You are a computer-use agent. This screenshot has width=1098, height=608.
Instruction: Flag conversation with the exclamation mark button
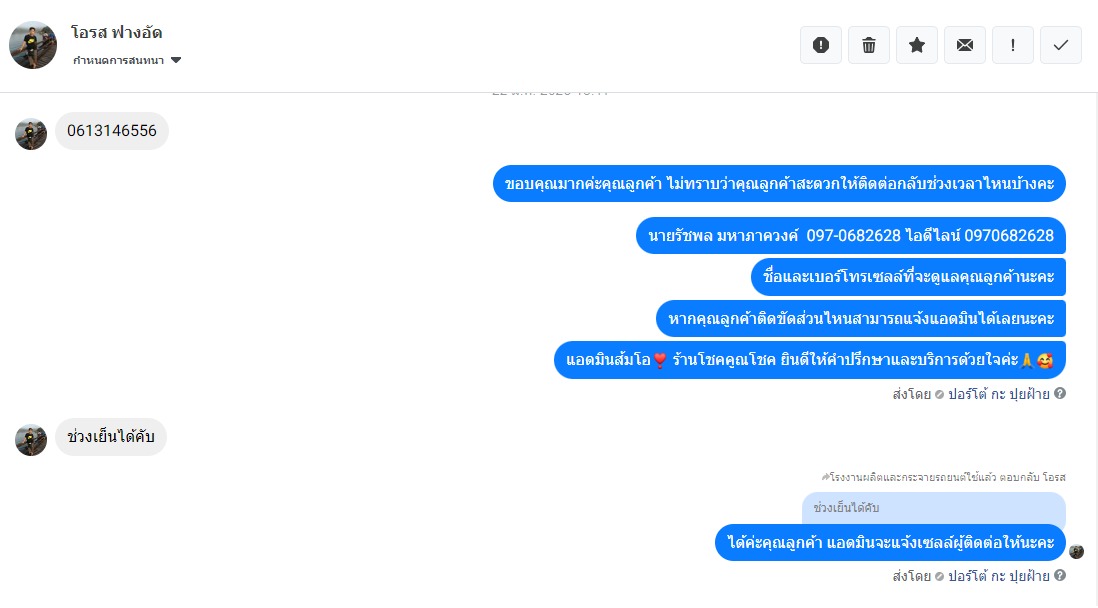tap(1013, 46)
